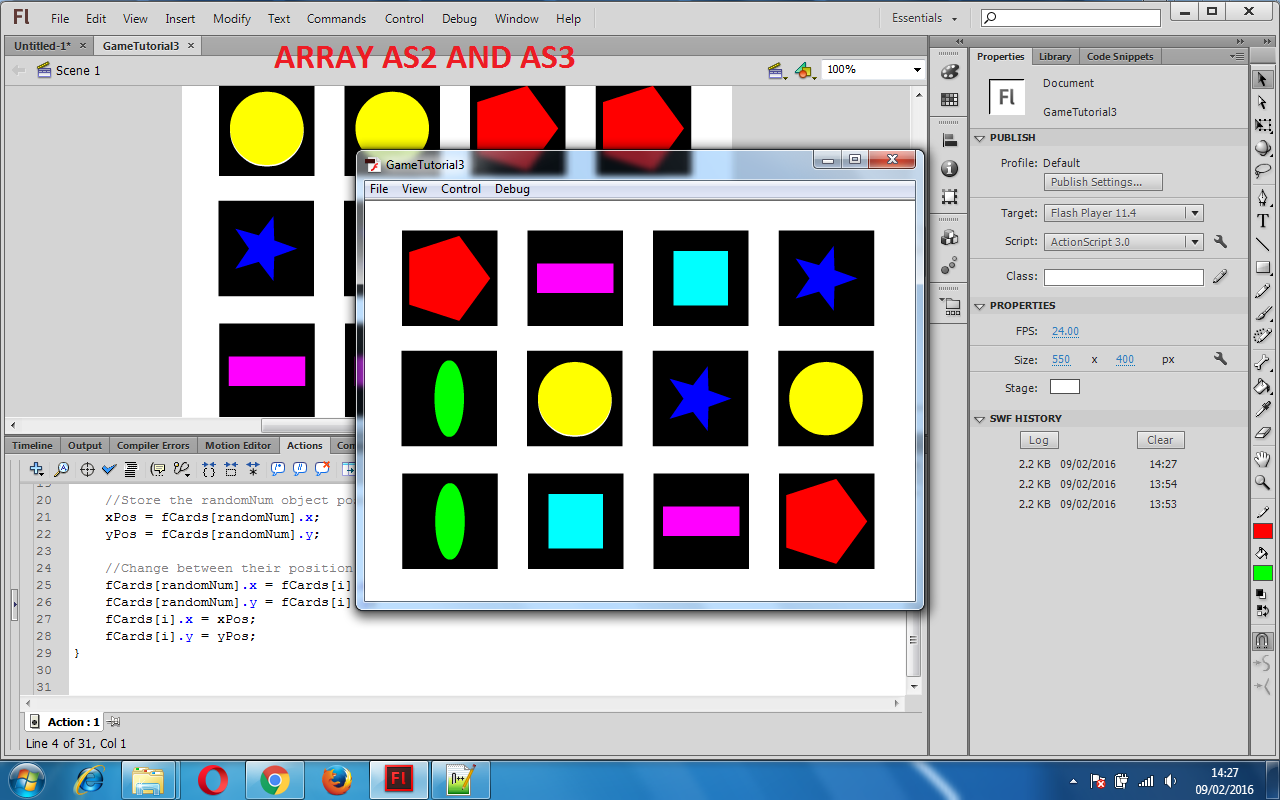Viewport: 1280px width, 800px height.
Task: Choose the Rectangle tool
Action: click(1262, 267)
